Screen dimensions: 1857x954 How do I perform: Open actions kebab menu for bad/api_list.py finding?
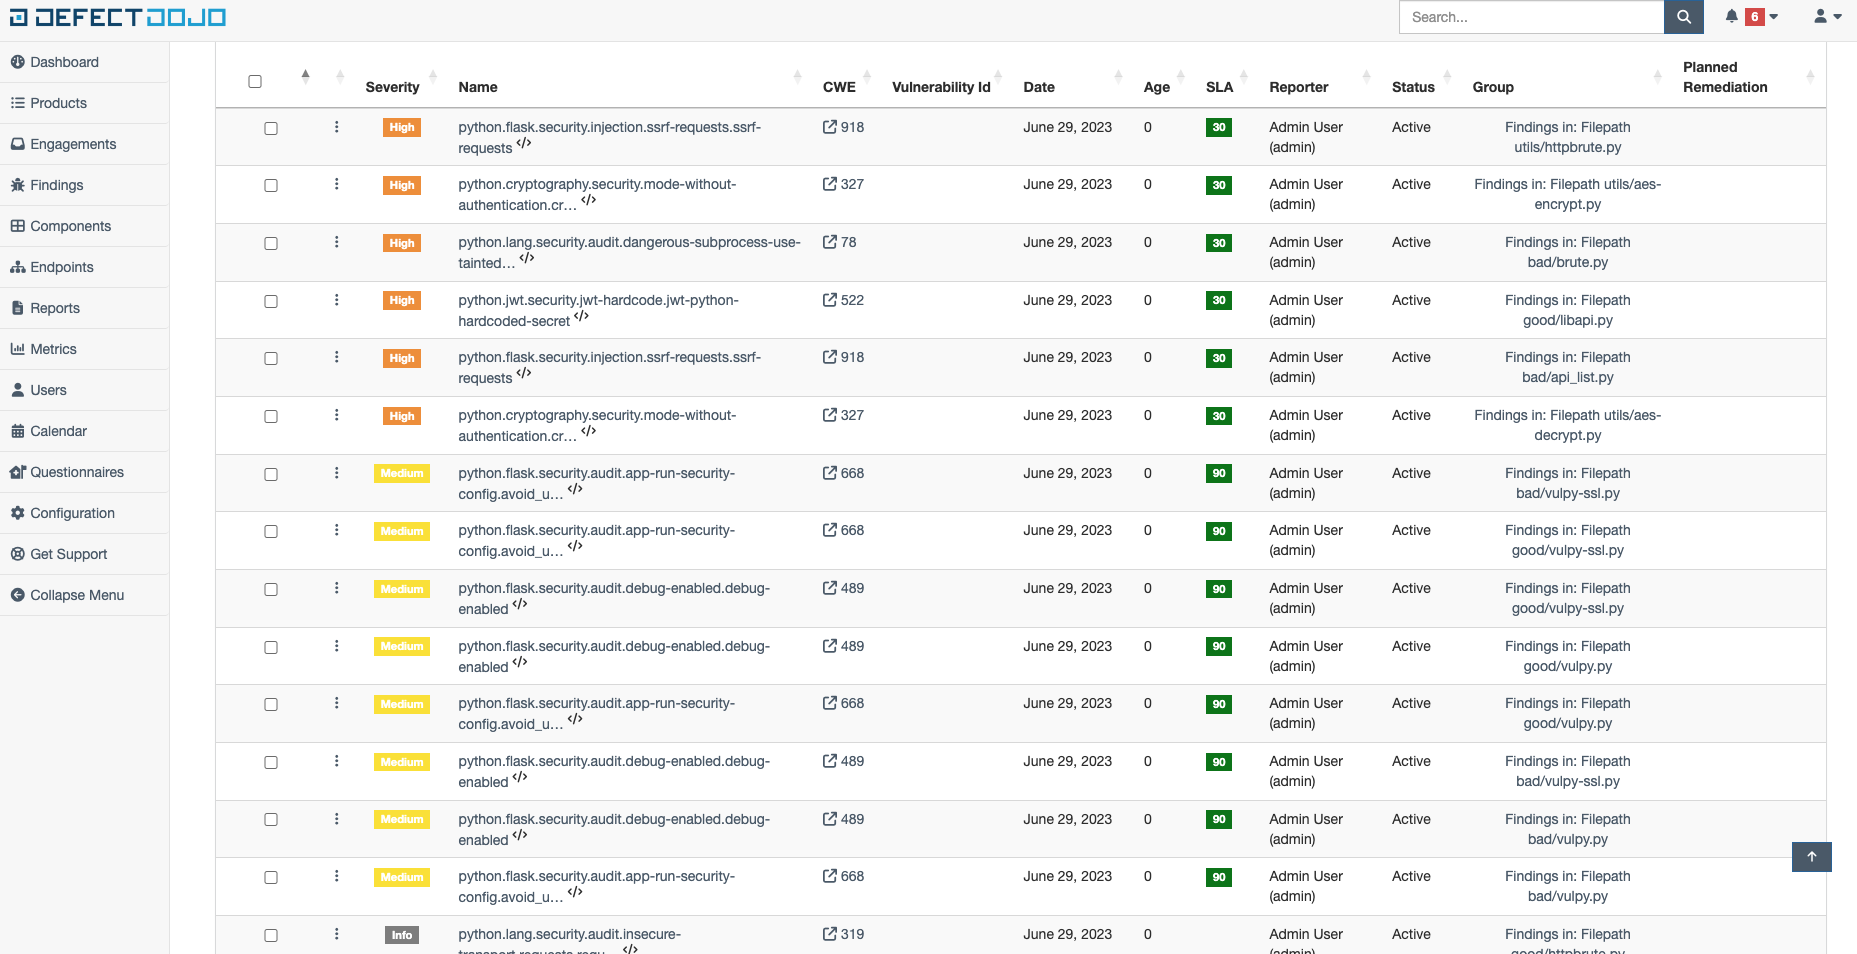pos(336,357)
